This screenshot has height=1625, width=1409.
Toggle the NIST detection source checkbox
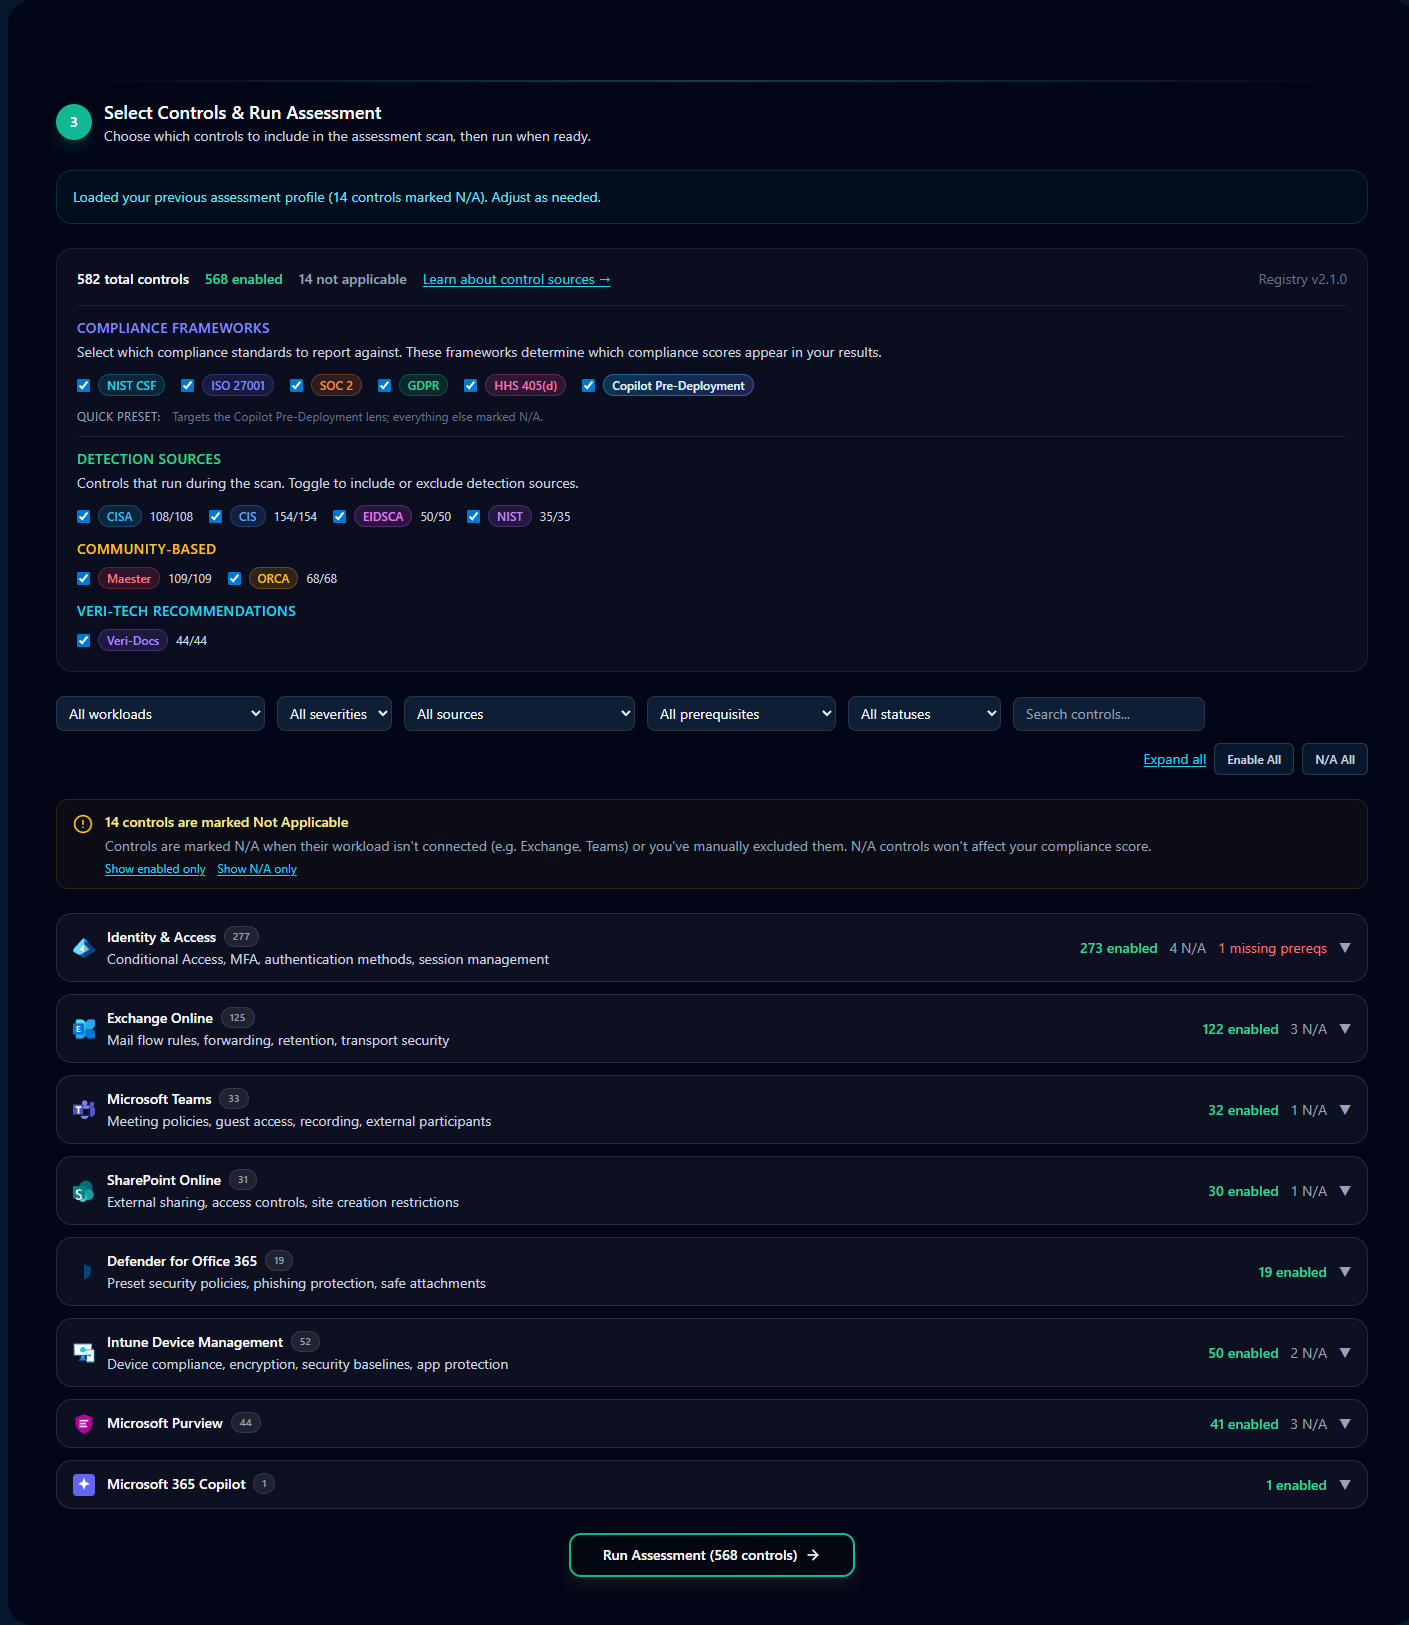pos(473,516)
